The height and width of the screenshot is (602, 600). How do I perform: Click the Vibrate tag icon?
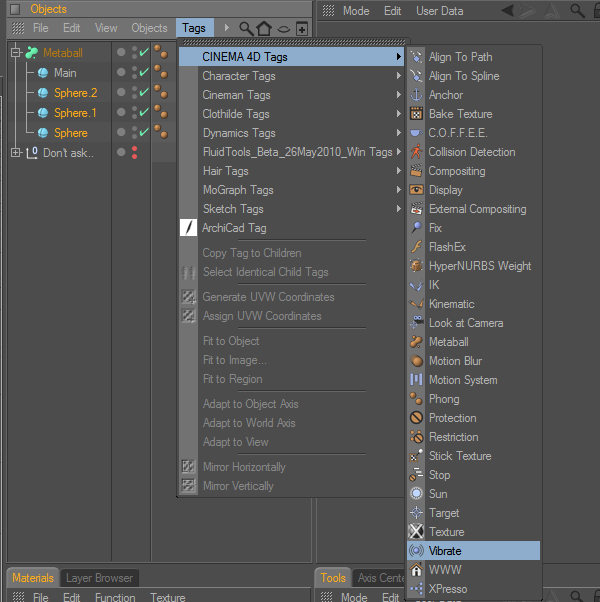[x=416, y=551]
